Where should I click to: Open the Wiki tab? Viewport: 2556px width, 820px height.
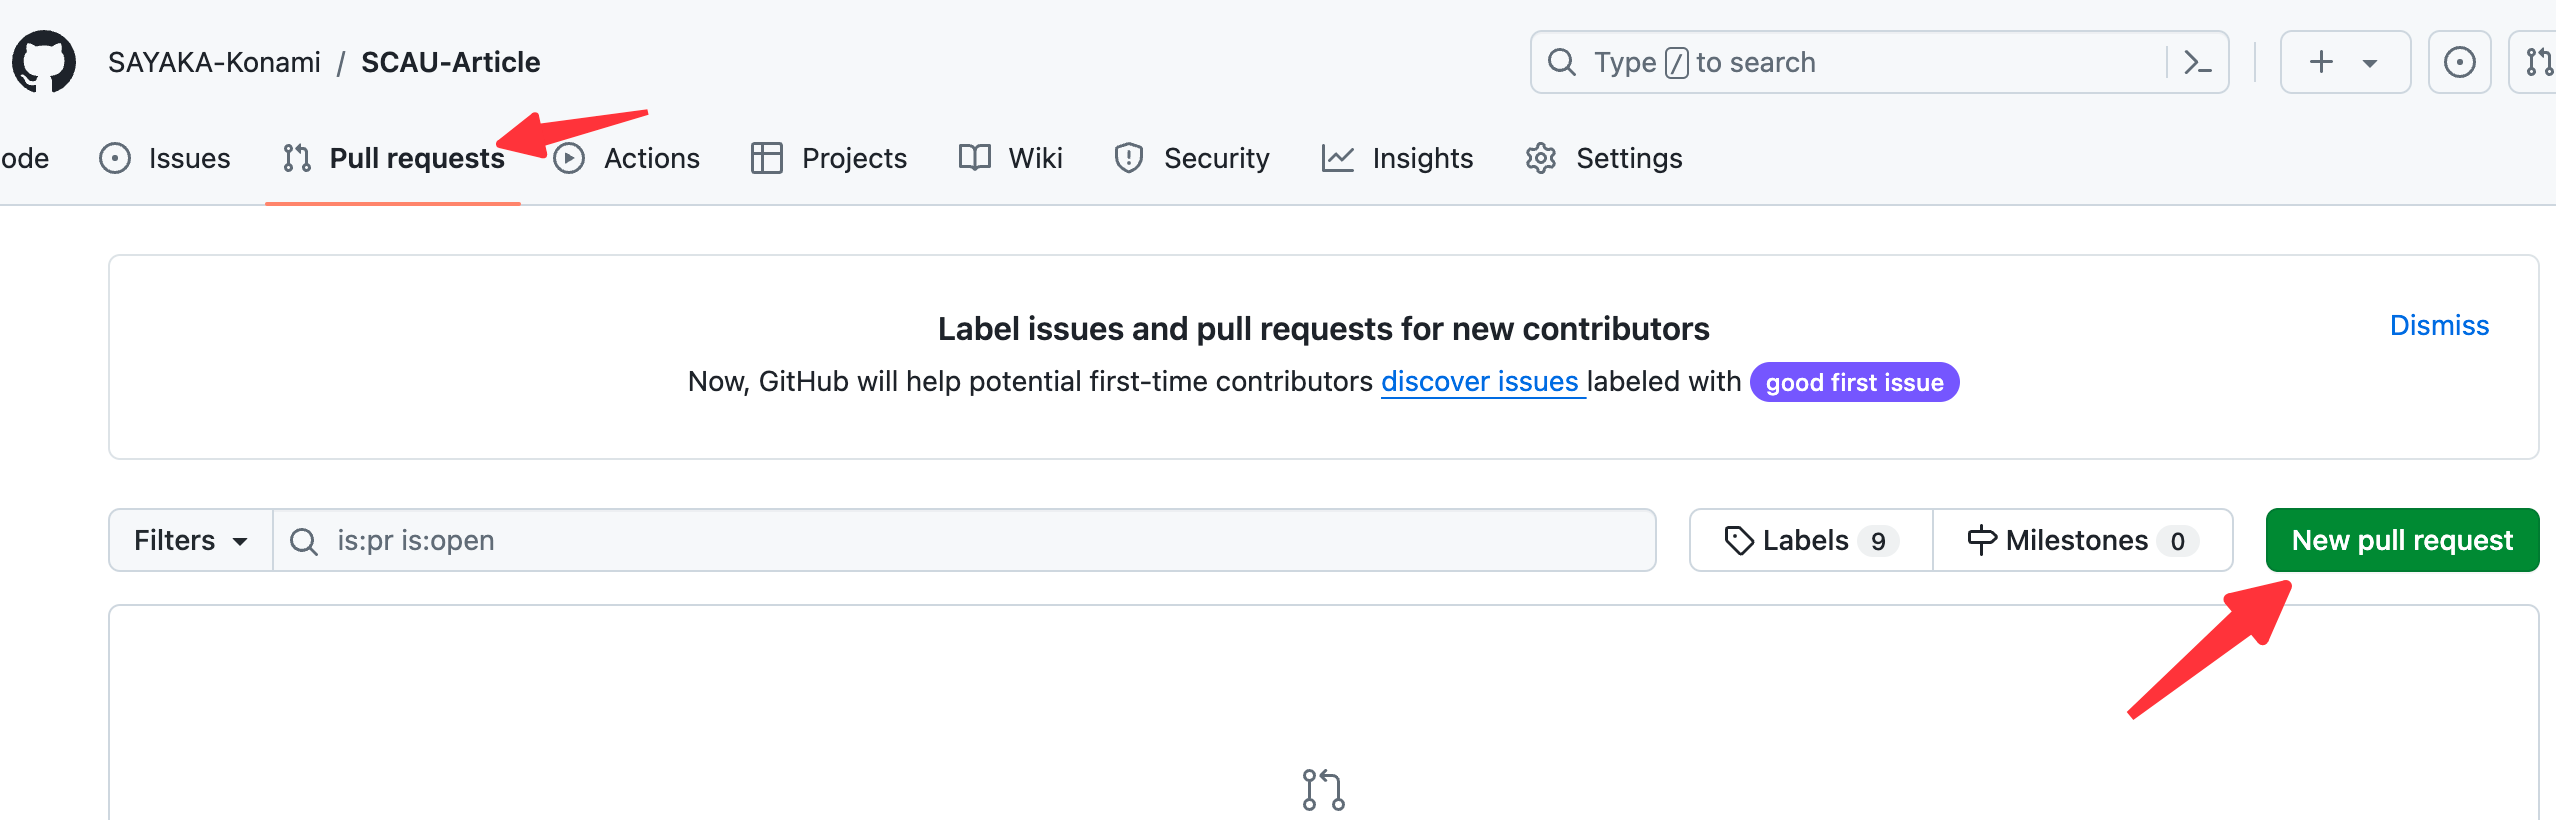[x=1011, y=158]
